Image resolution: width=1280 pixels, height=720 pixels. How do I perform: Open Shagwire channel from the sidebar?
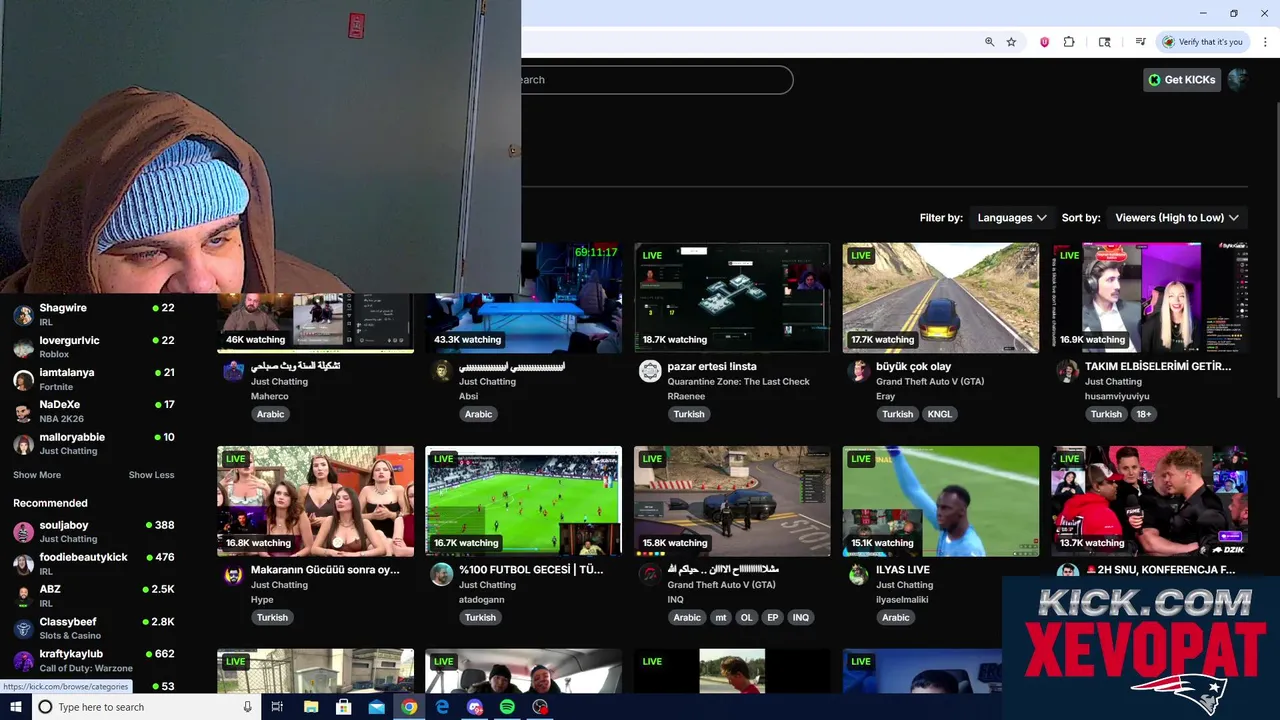coord(94,315)
